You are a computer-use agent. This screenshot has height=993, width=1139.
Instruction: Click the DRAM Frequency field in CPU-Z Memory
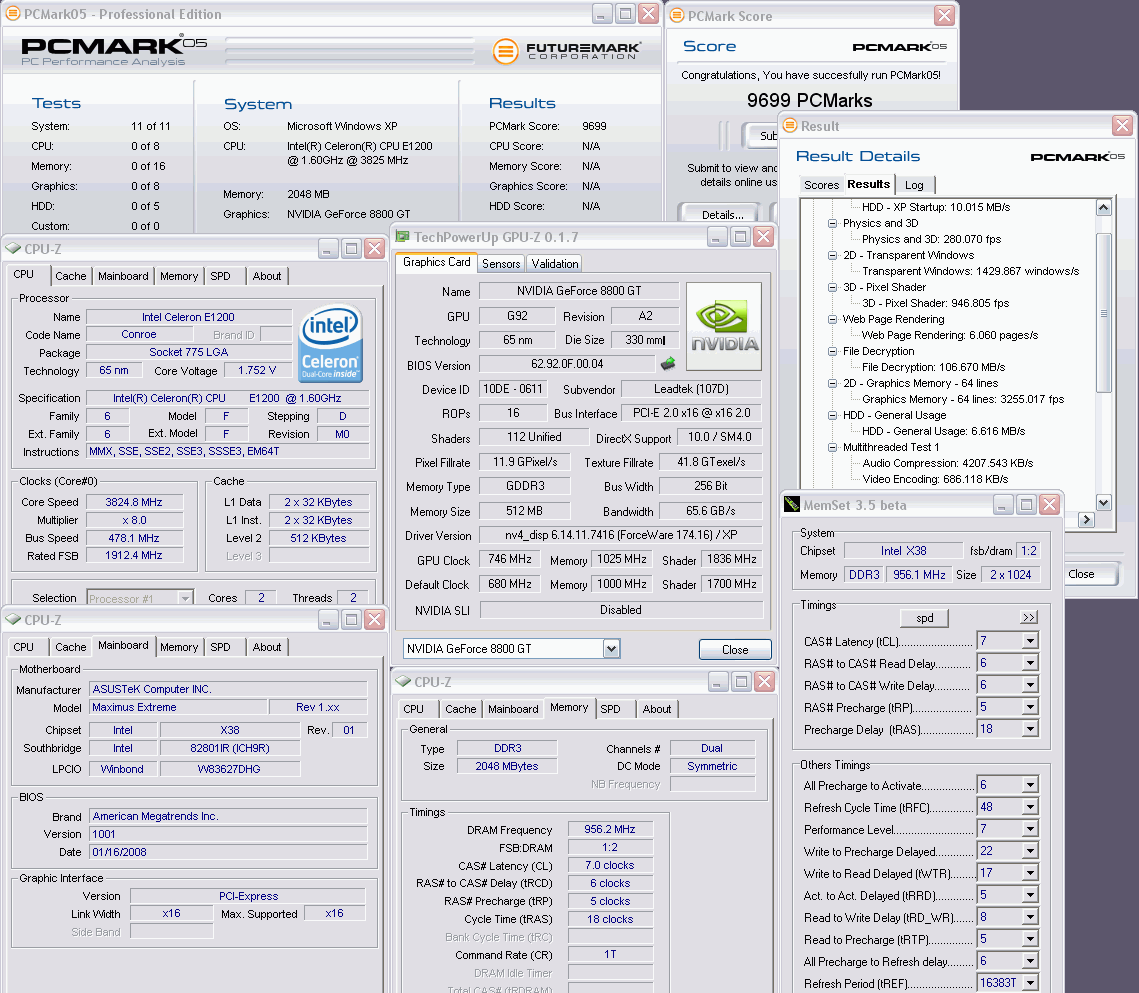(609, 829)
